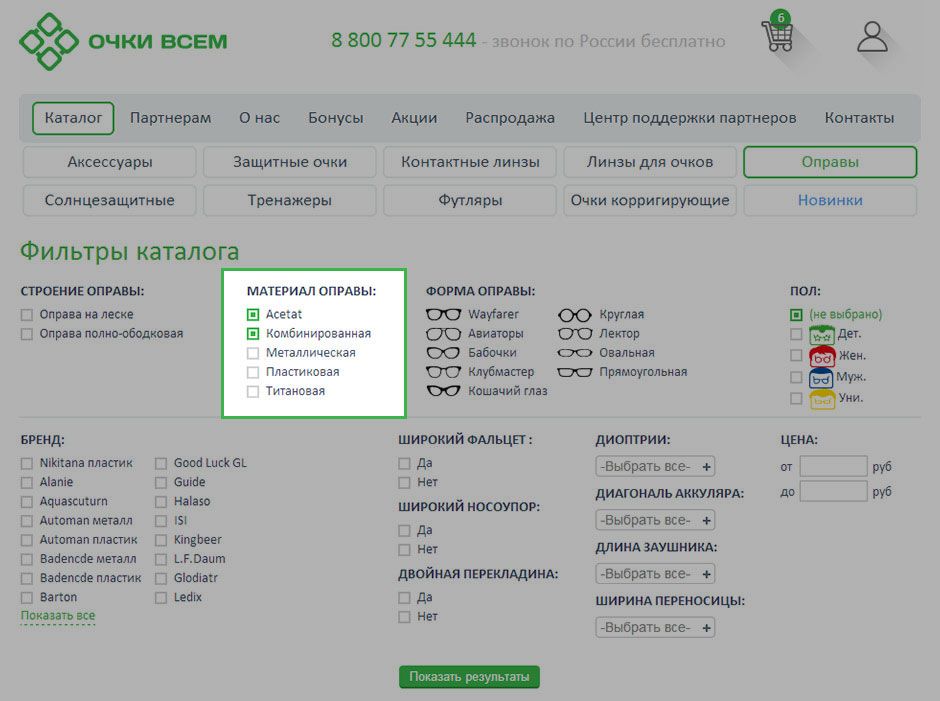The width and height of the screenshot is (940, 701).
Task: Select the Круглая round frame icon
Action: 575,315
